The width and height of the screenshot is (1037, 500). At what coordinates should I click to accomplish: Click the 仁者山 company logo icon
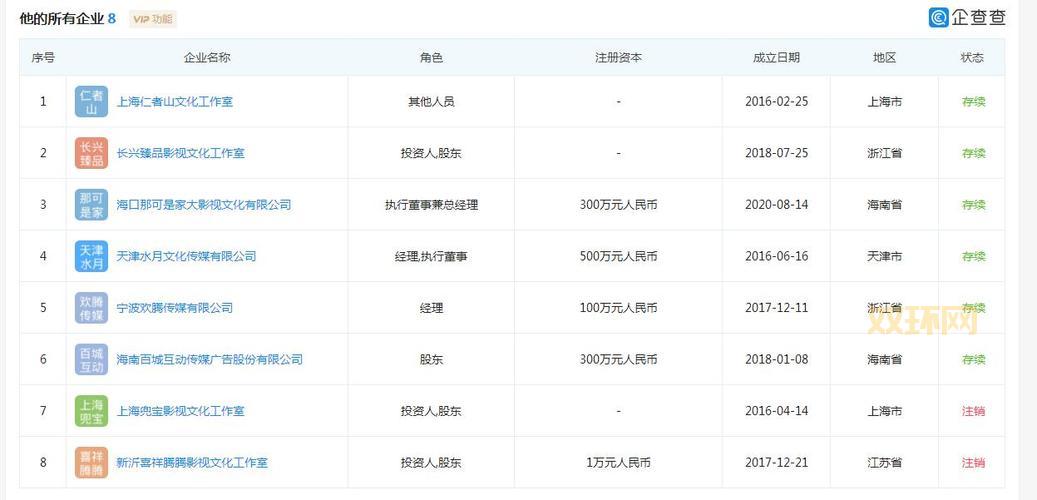point(91,102)
